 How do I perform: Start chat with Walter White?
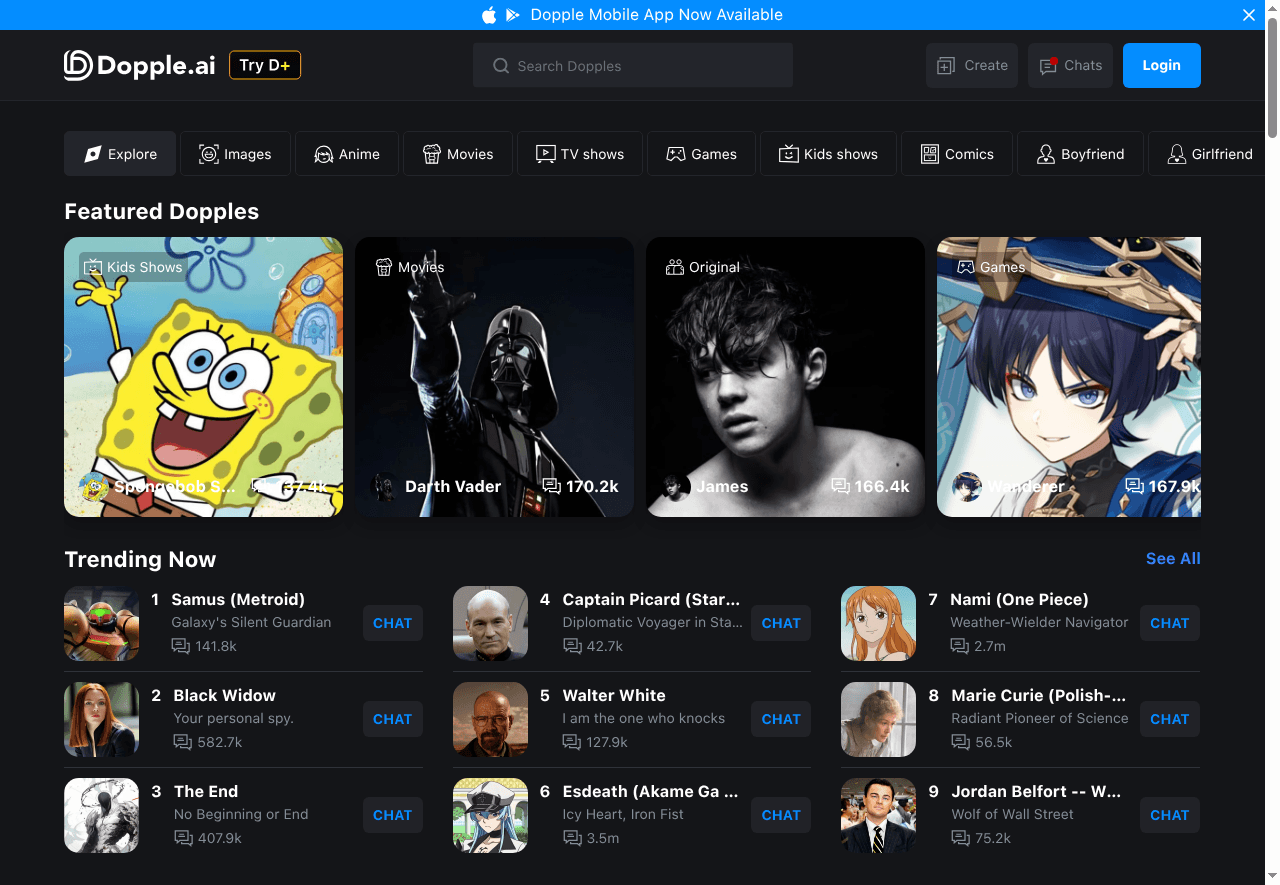click(x=780, y=719)
